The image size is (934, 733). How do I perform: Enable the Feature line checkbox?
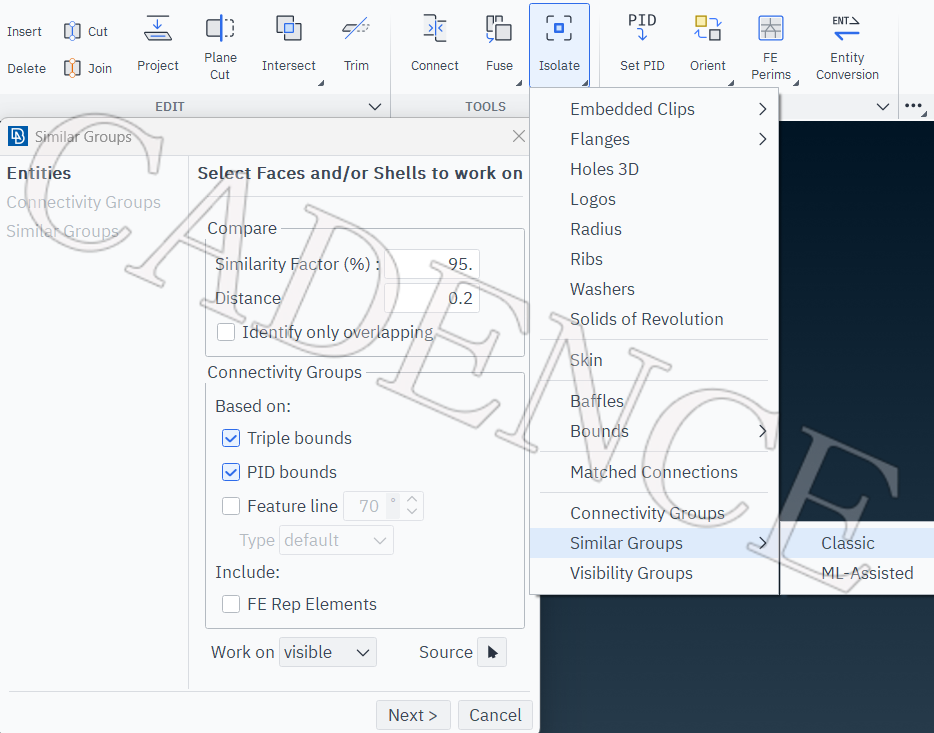231,506
